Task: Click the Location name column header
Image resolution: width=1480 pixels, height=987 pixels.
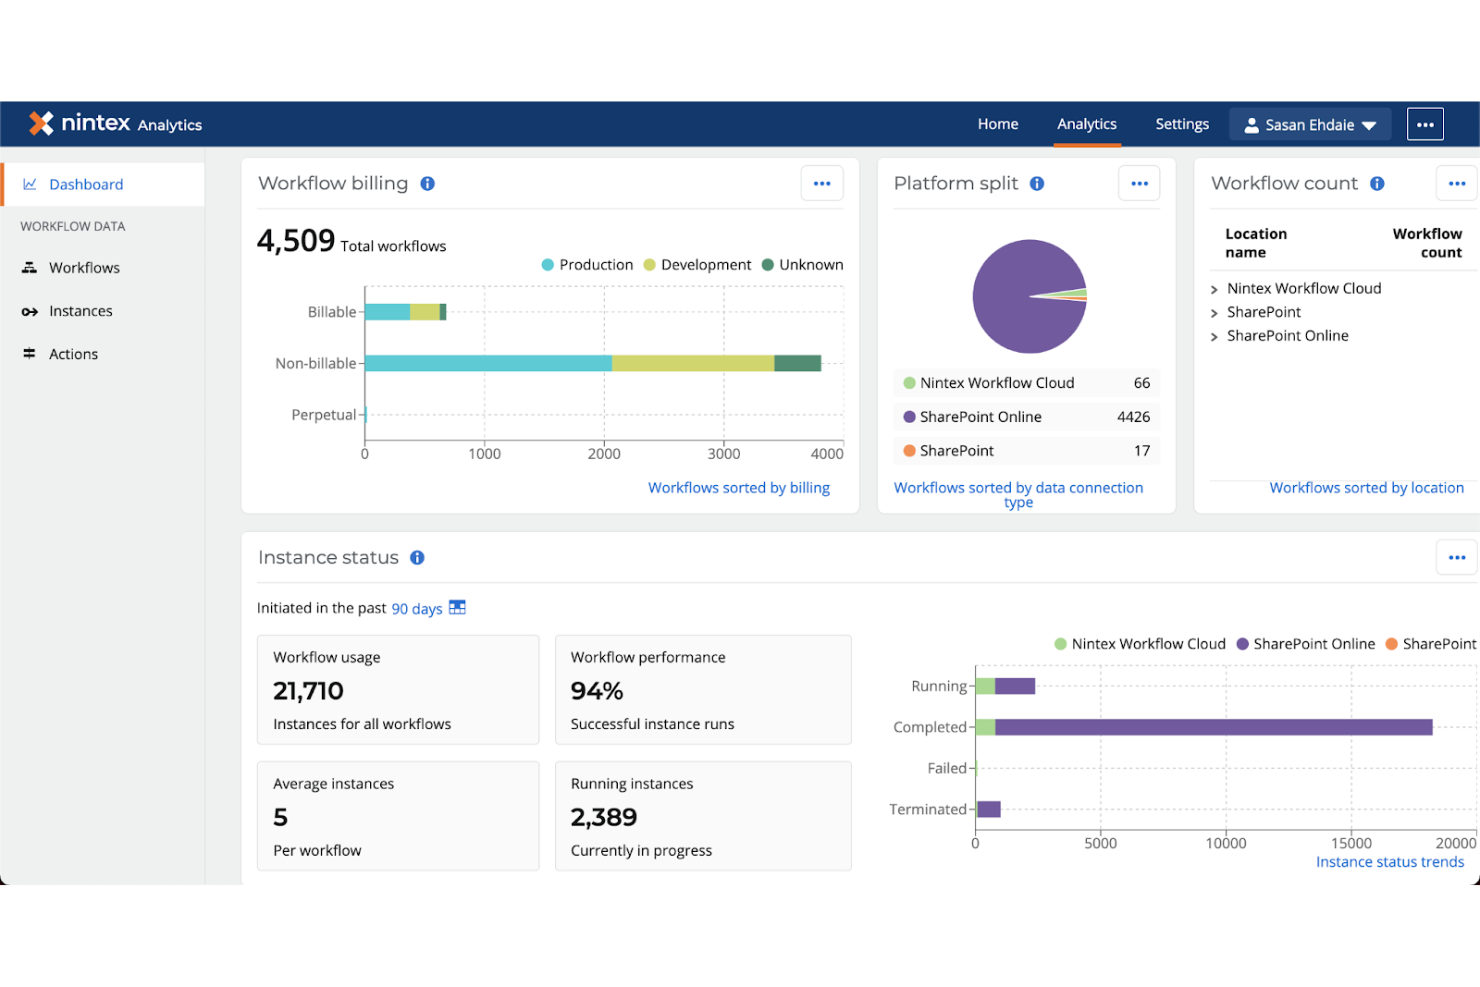Action: point(1256,243)
